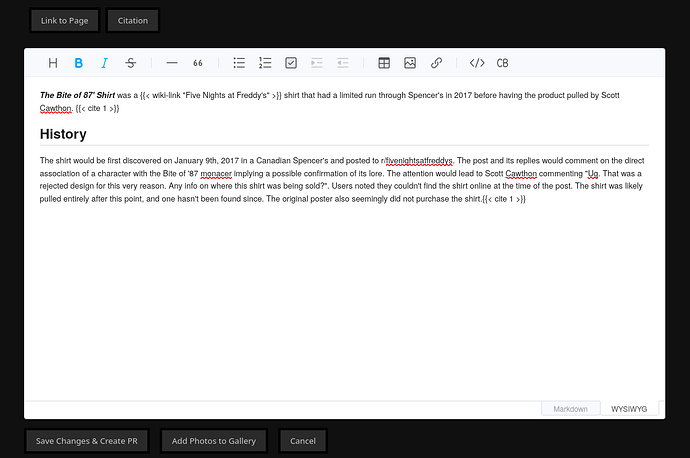Insert a horizontal line divider
690x458 pixels.
(172, 63)
